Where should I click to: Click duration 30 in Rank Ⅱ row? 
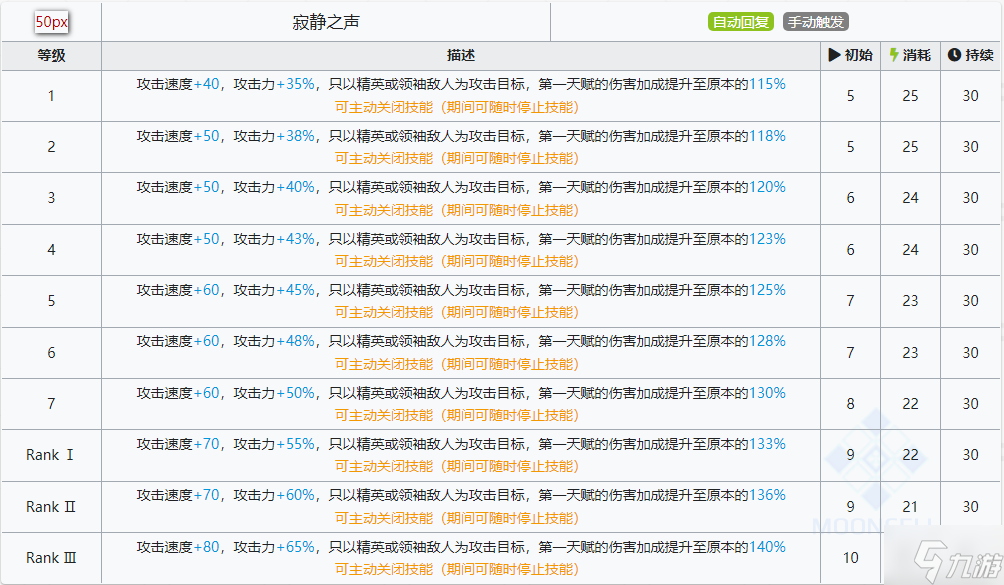coord(971,507)
